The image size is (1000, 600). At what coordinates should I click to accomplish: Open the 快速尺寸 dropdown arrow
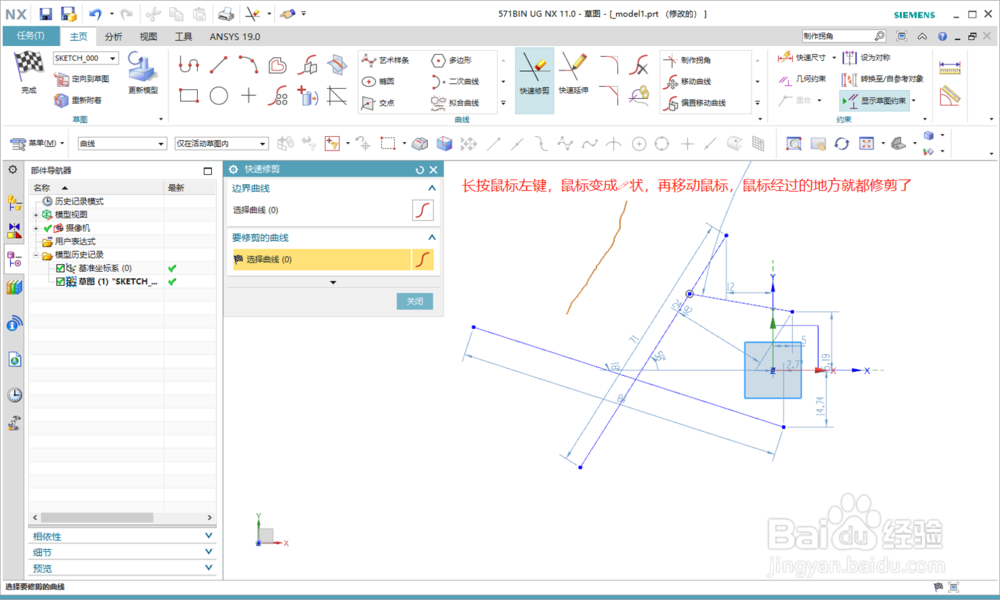[834, 57]
